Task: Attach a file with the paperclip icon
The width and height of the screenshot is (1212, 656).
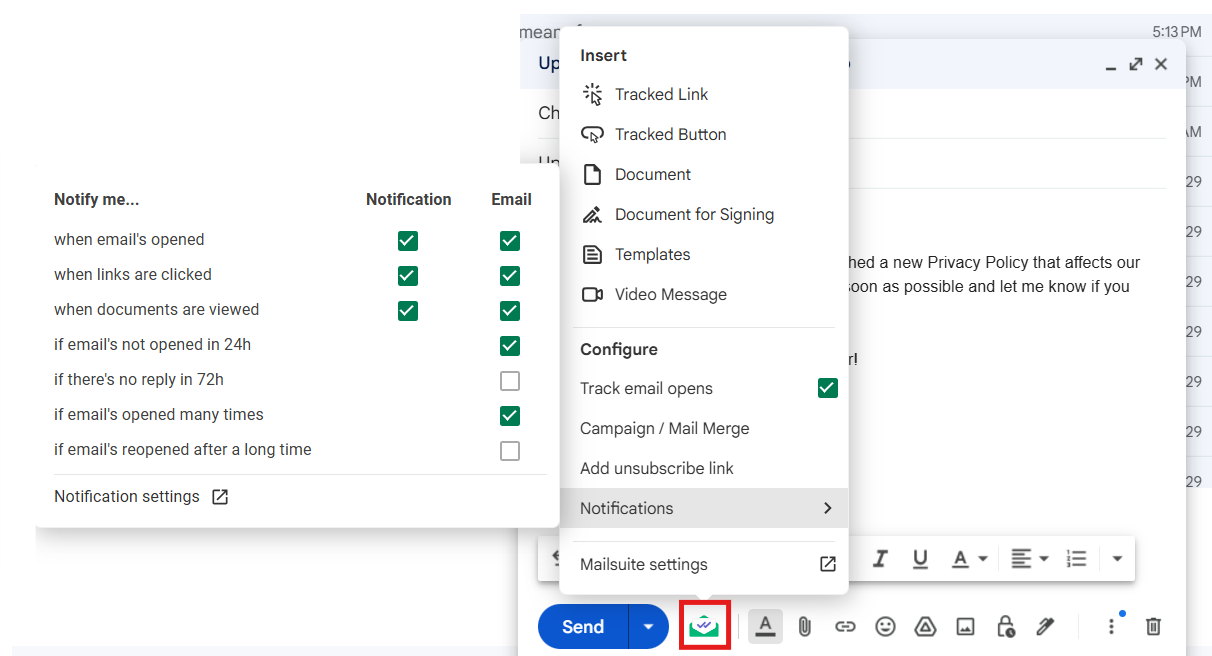Action: pyautogui.click(x=804, y=627)
